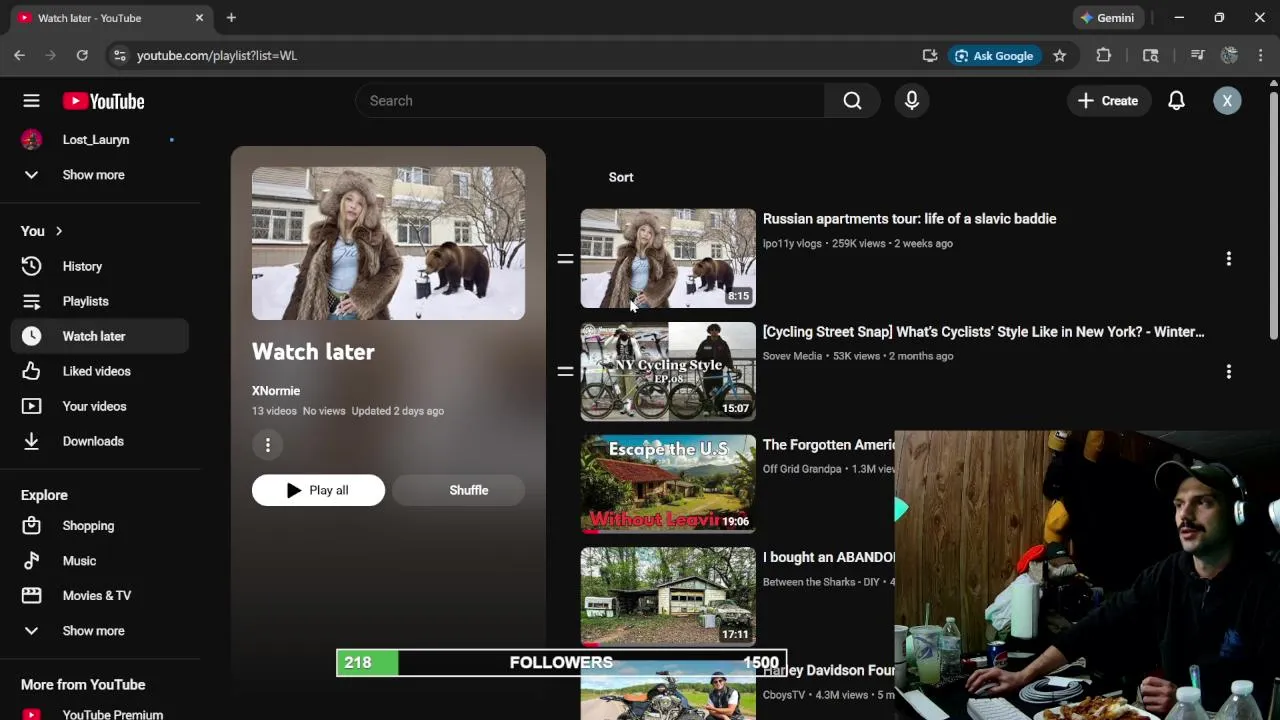Open browser extensions puzzle icon
Image resolution: width=1280 pixels, height=720 pixels.
tap(1104, 56)
